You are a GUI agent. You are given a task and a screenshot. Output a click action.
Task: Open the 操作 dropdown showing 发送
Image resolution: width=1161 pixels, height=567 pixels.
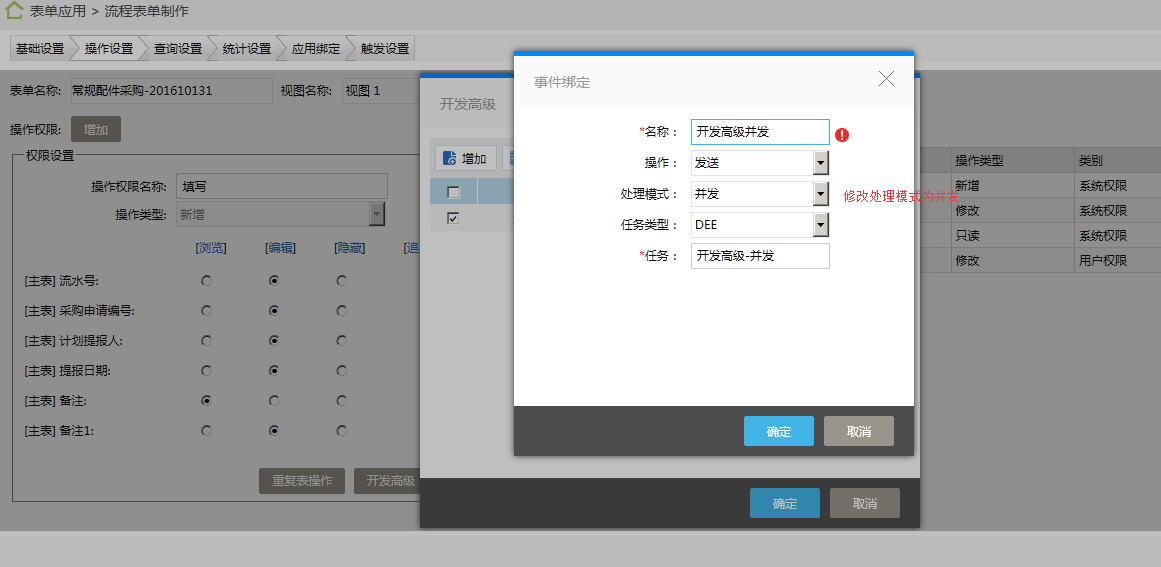[x=820, y=163]
